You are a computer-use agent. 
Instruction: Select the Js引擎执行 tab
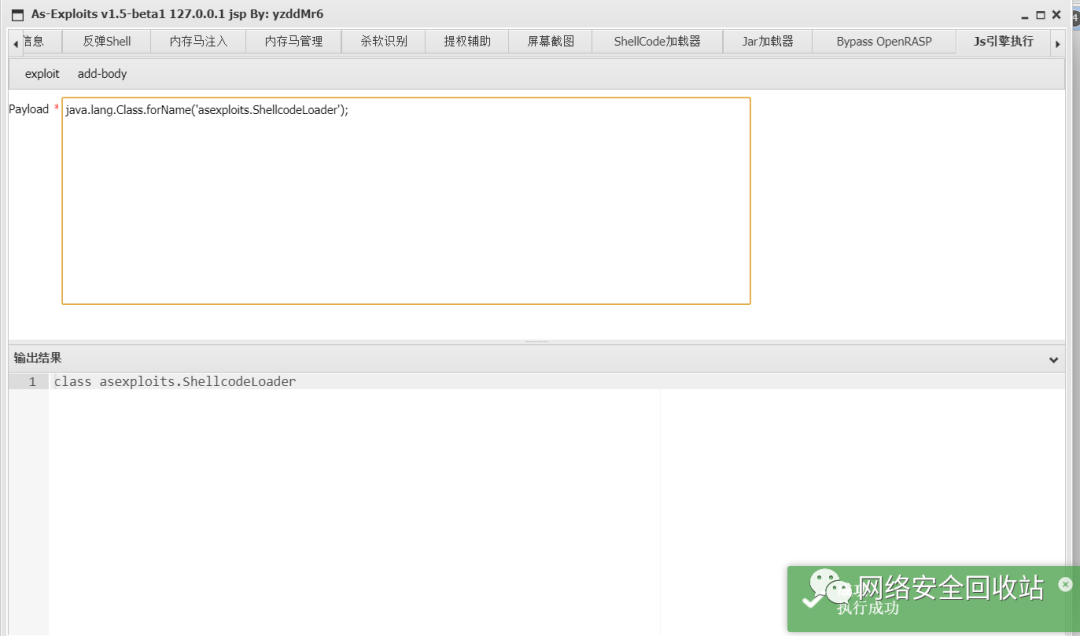coord(1003,41)
